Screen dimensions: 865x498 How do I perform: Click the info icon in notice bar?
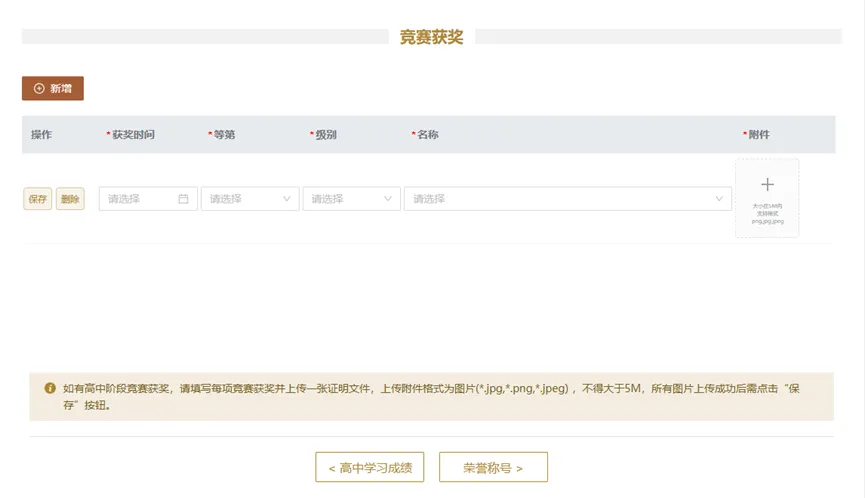[50, 388]
